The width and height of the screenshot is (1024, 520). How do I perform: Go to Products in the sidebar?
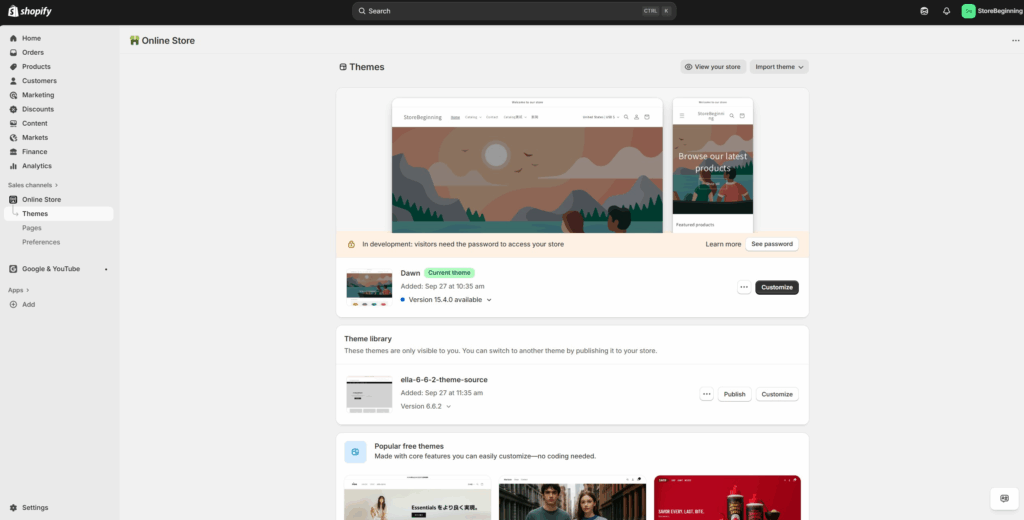pos(36,67)
